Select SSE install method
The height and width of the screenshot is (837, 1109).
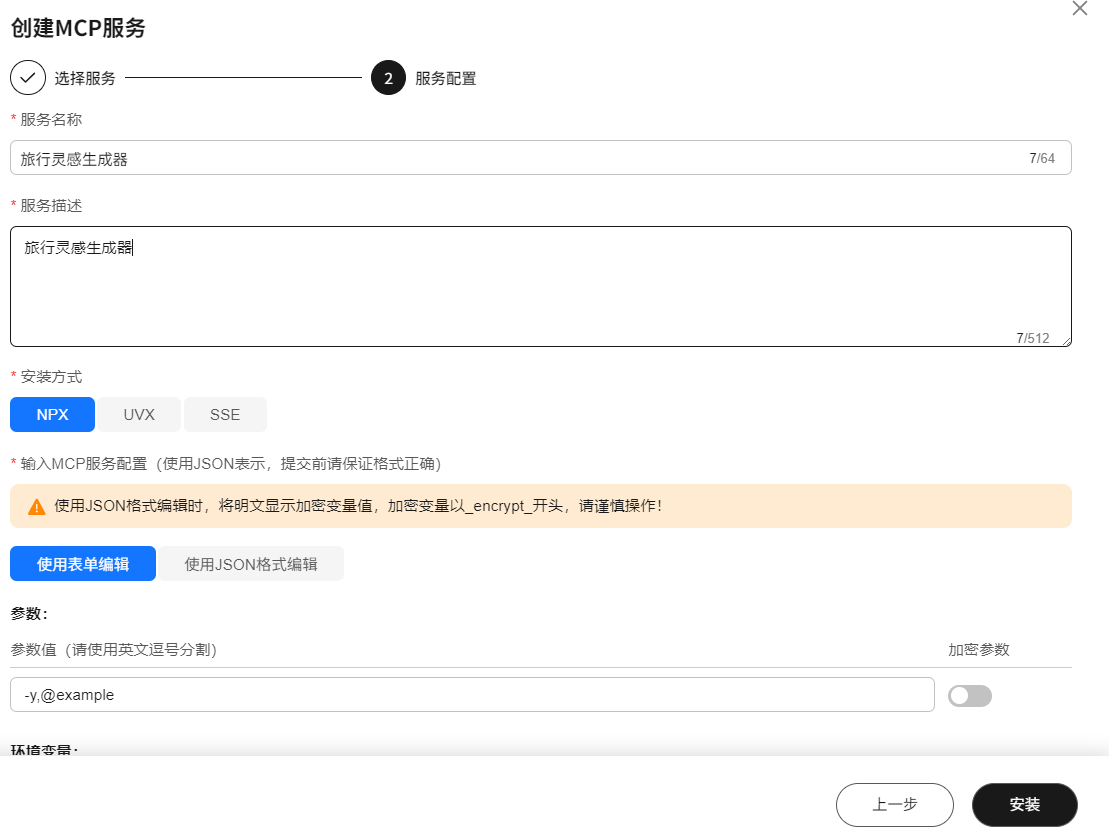coord(225,415)
